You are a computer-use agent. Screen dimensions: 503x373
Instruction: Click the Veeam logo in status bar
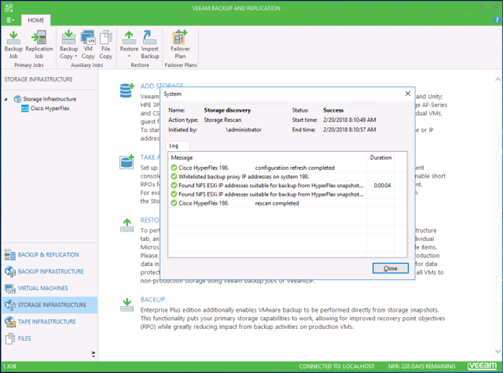coord(482,366)
